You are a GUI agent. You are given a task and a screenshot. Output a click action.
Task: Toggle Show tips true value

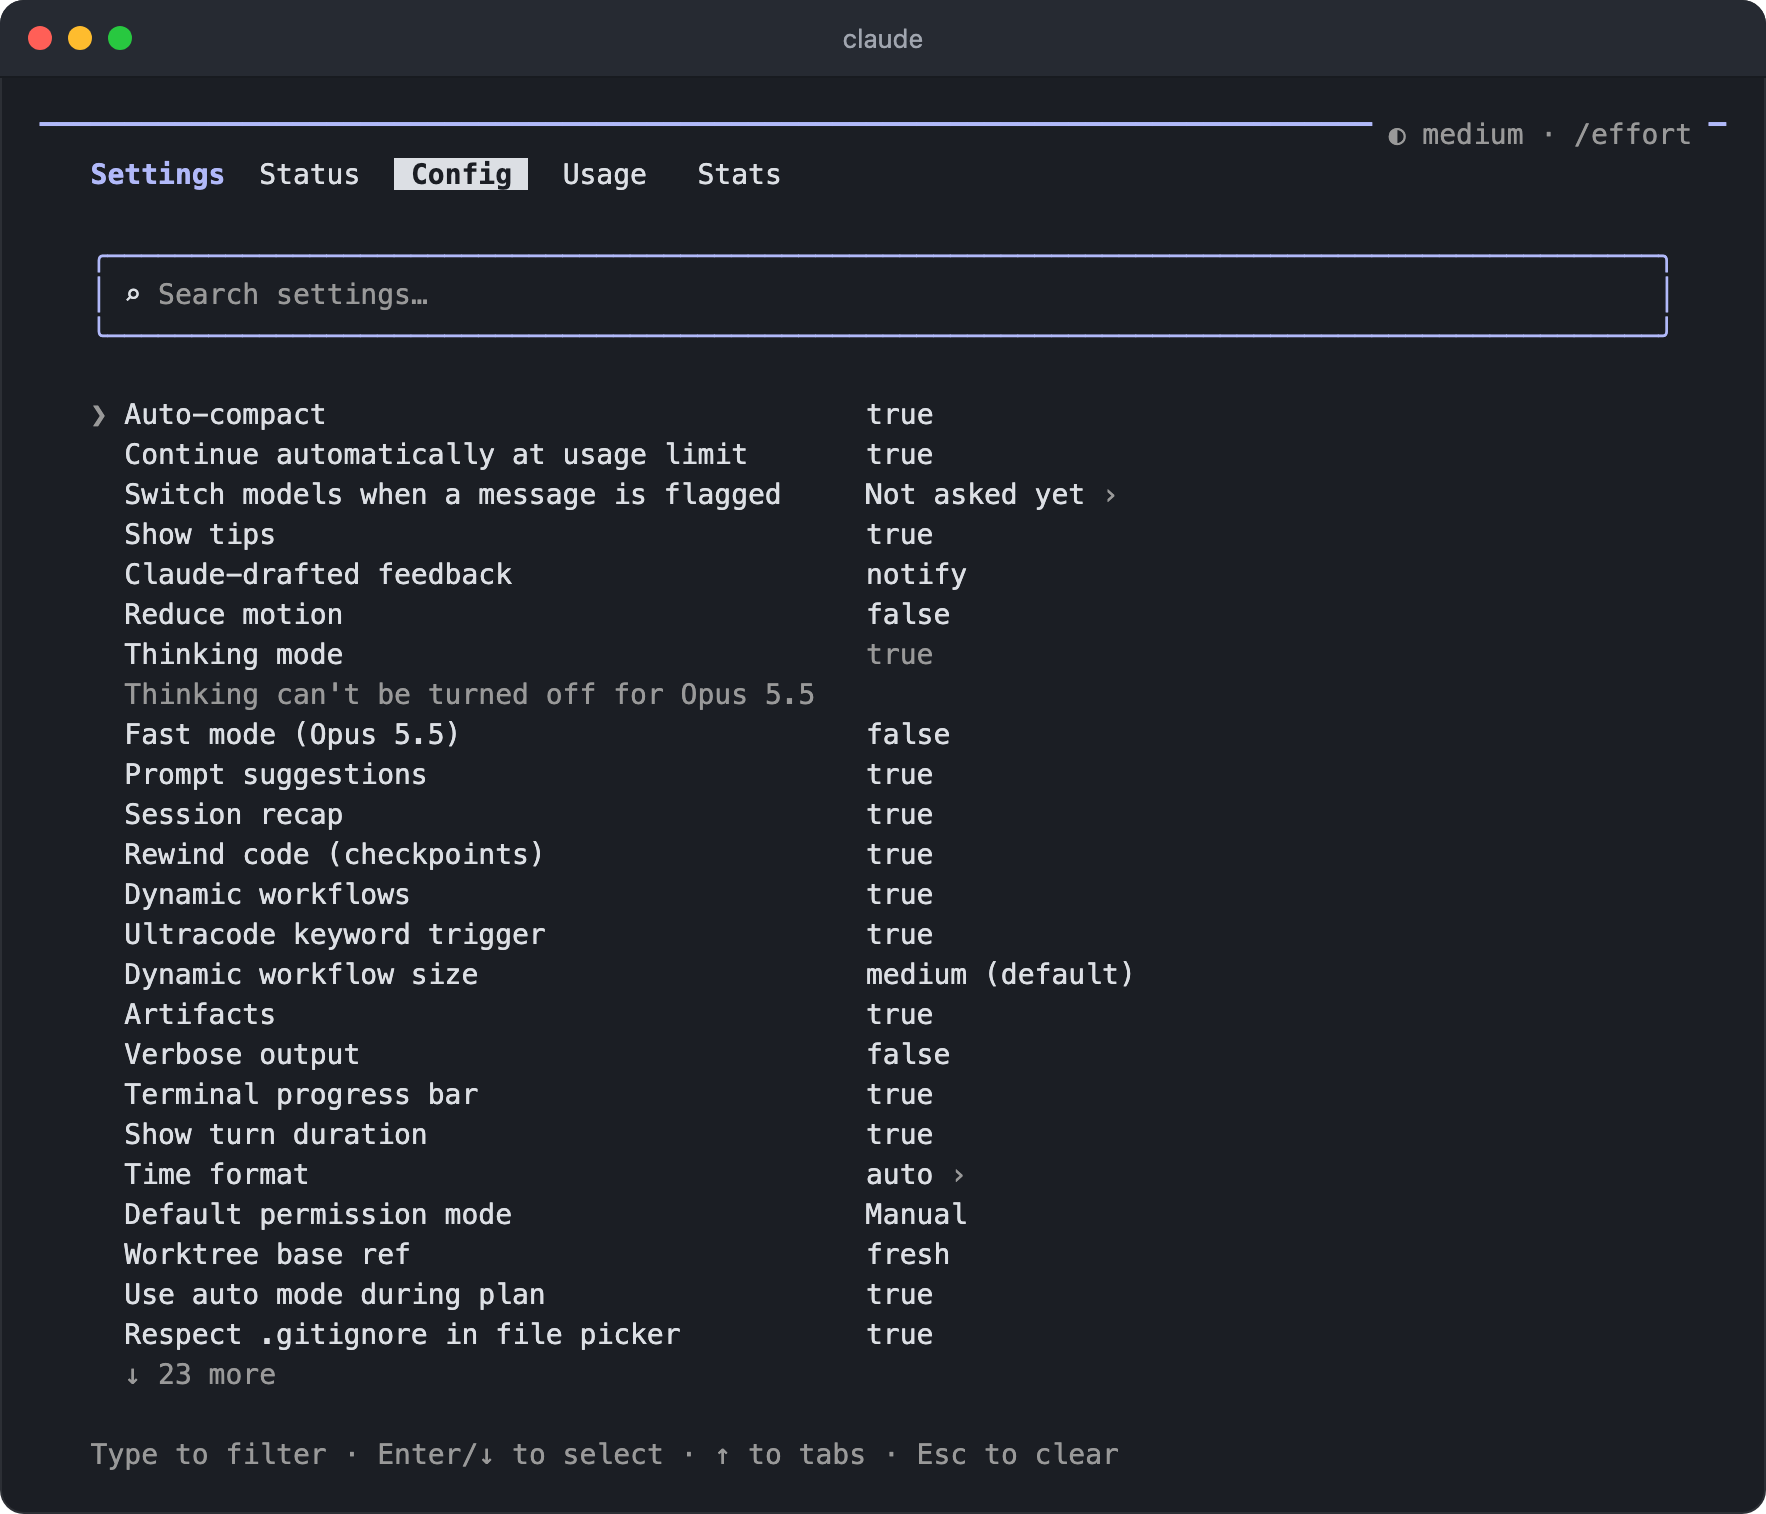pyautogui.click(x=899, y=535)
